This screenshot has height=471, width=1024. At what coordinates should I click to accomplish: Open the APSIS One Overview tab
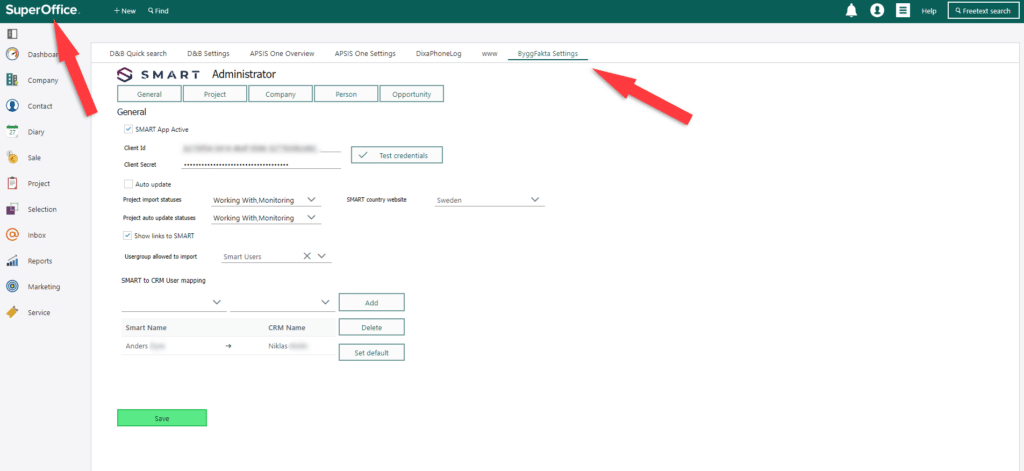point(282,53)
